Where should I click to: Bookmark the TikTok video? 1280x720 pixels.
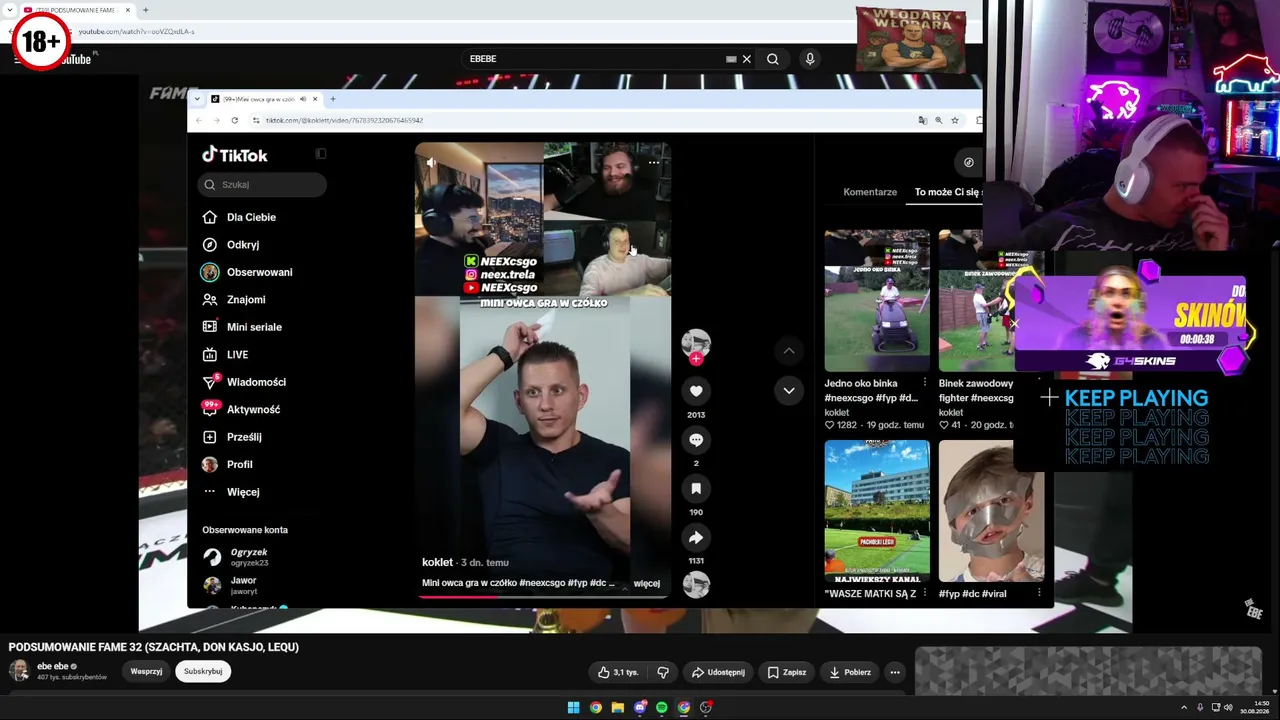pos(696,488)
